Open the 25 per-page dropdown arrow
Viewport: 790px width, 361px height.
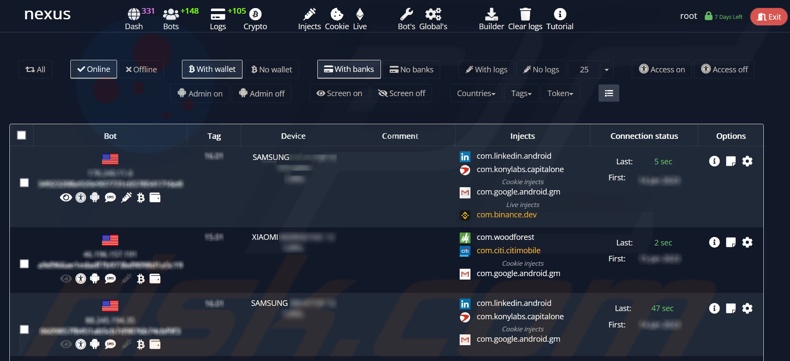[x=606, y=69]
